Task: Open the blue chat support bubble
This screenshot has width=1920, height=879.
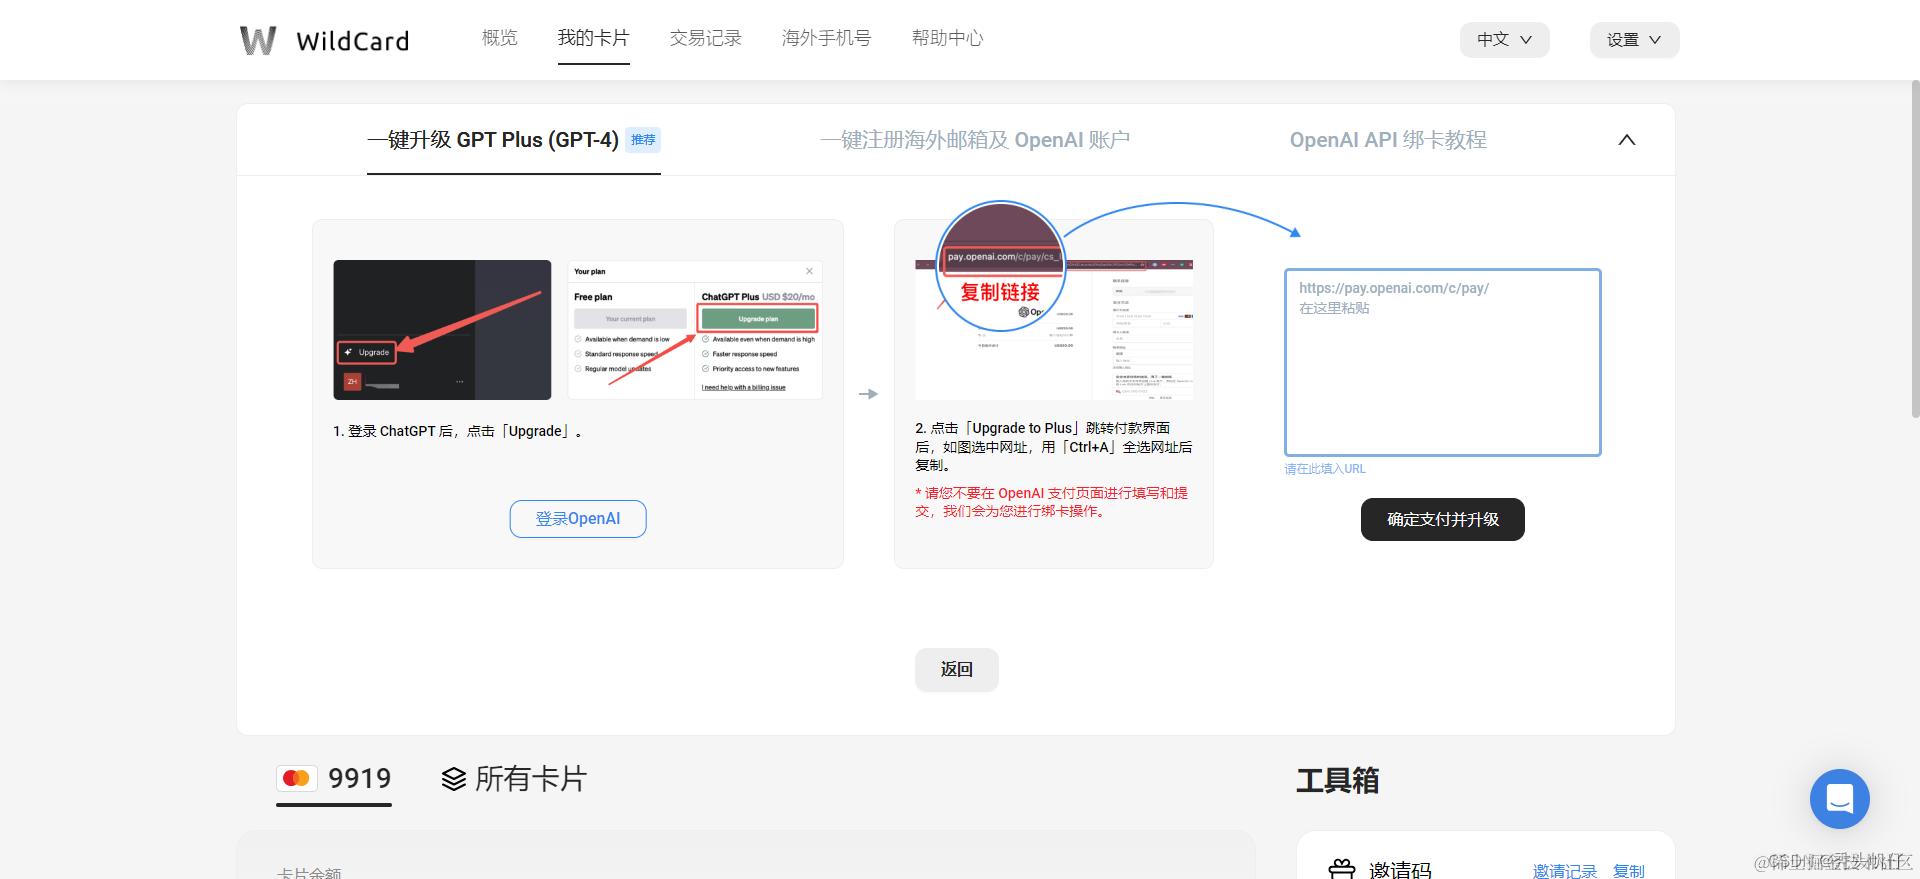Action: click(1839, 798)
